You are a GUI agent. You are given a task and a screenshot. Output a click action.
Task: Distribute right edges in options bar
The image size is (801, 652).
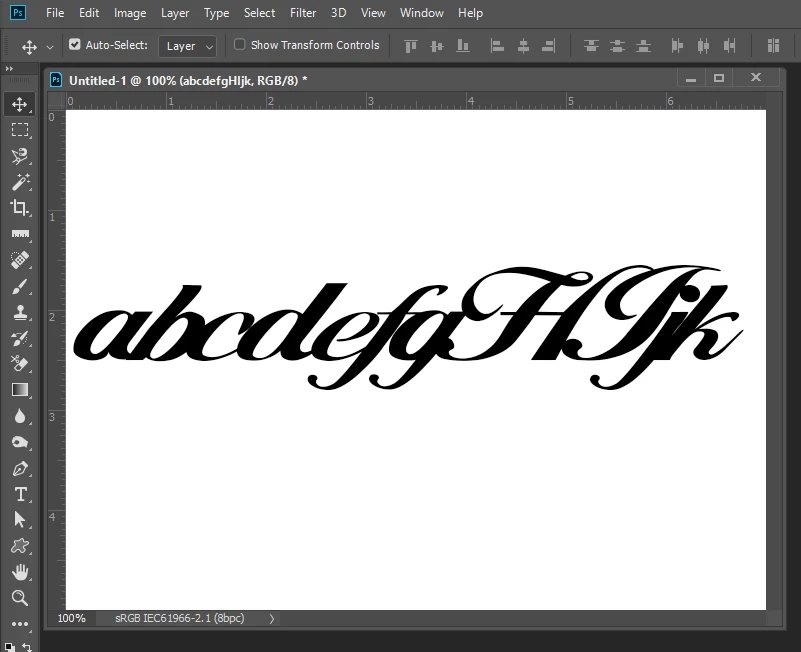coord(729,46)
